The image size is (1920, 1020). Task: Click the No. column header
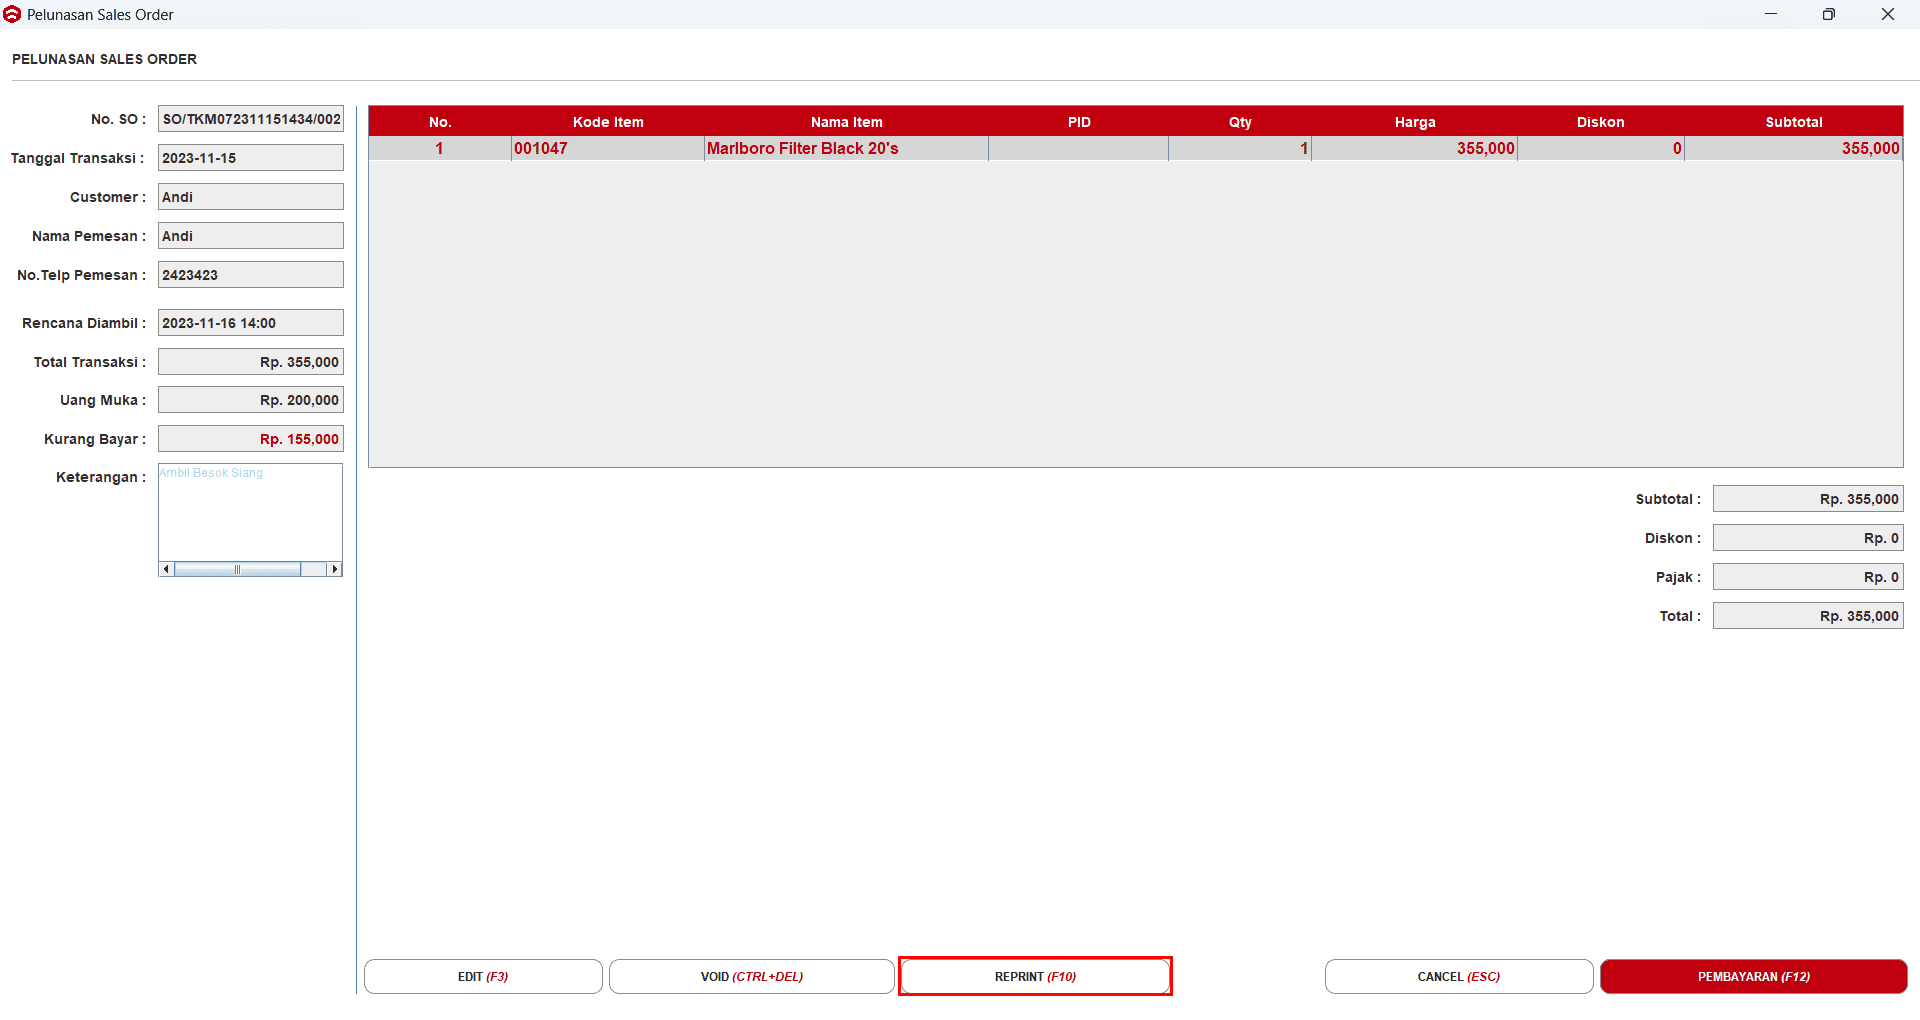pyautogui.click(x=440, y=122)
